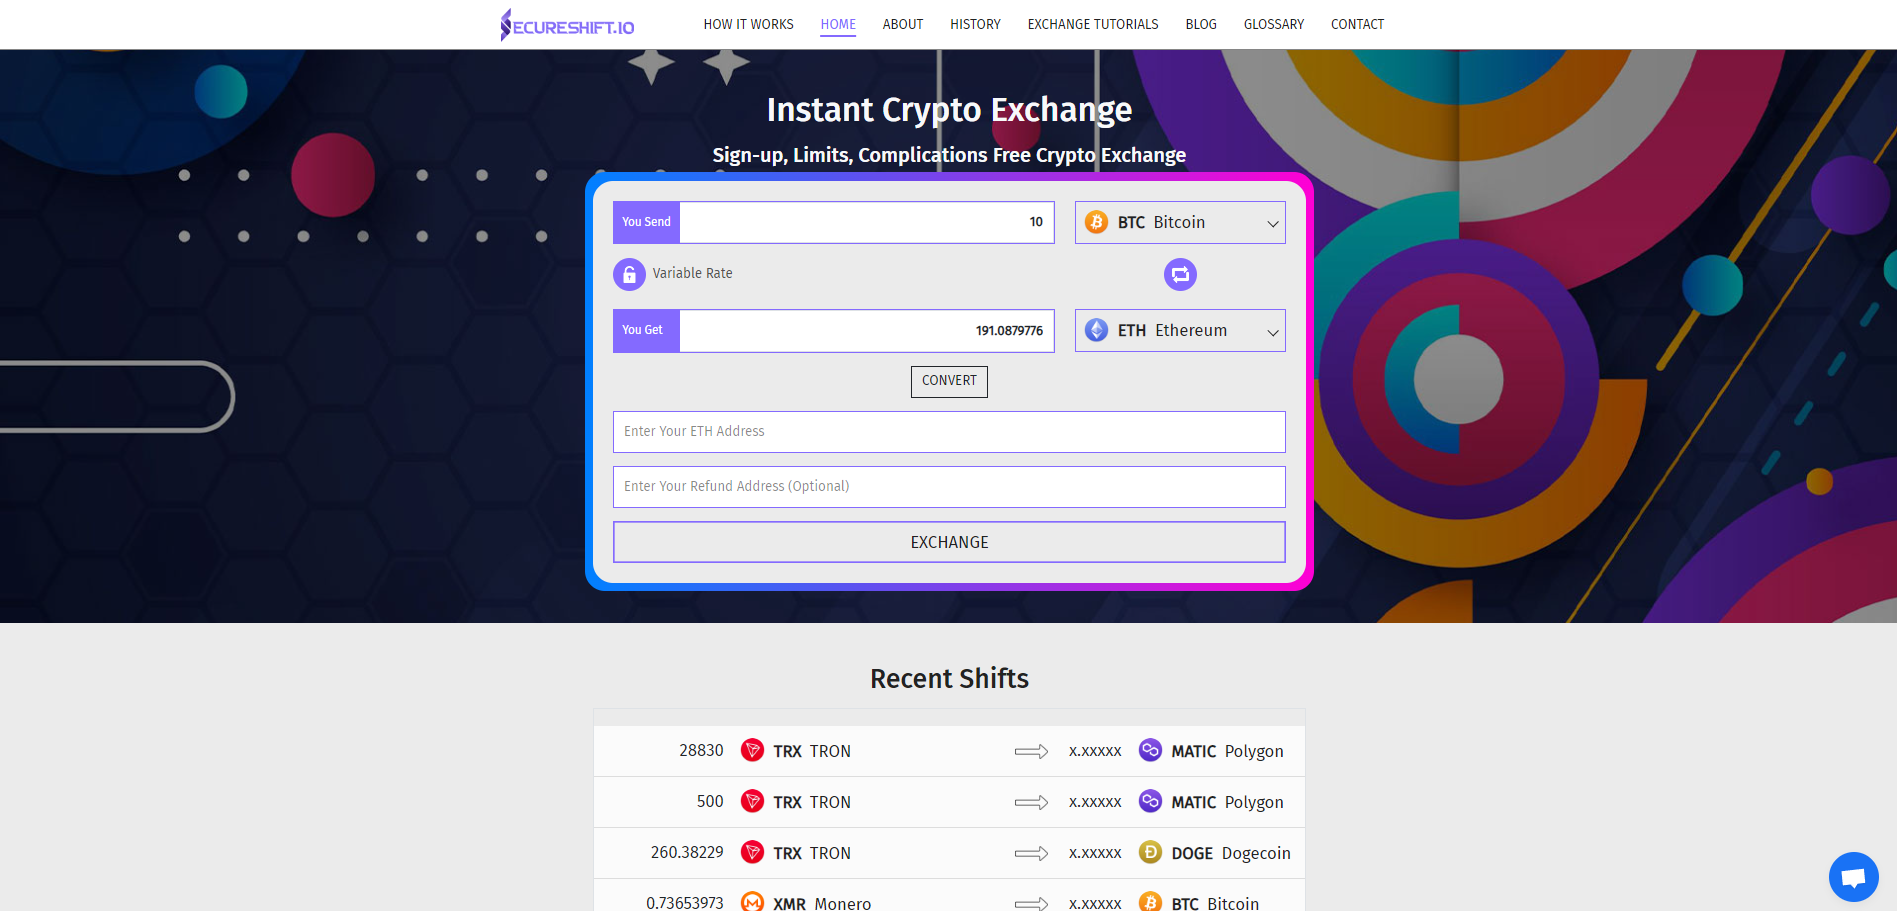Click the MATIC Polygon text in 28830 row
1897x911 pixels.
(x=1227, y=751)
